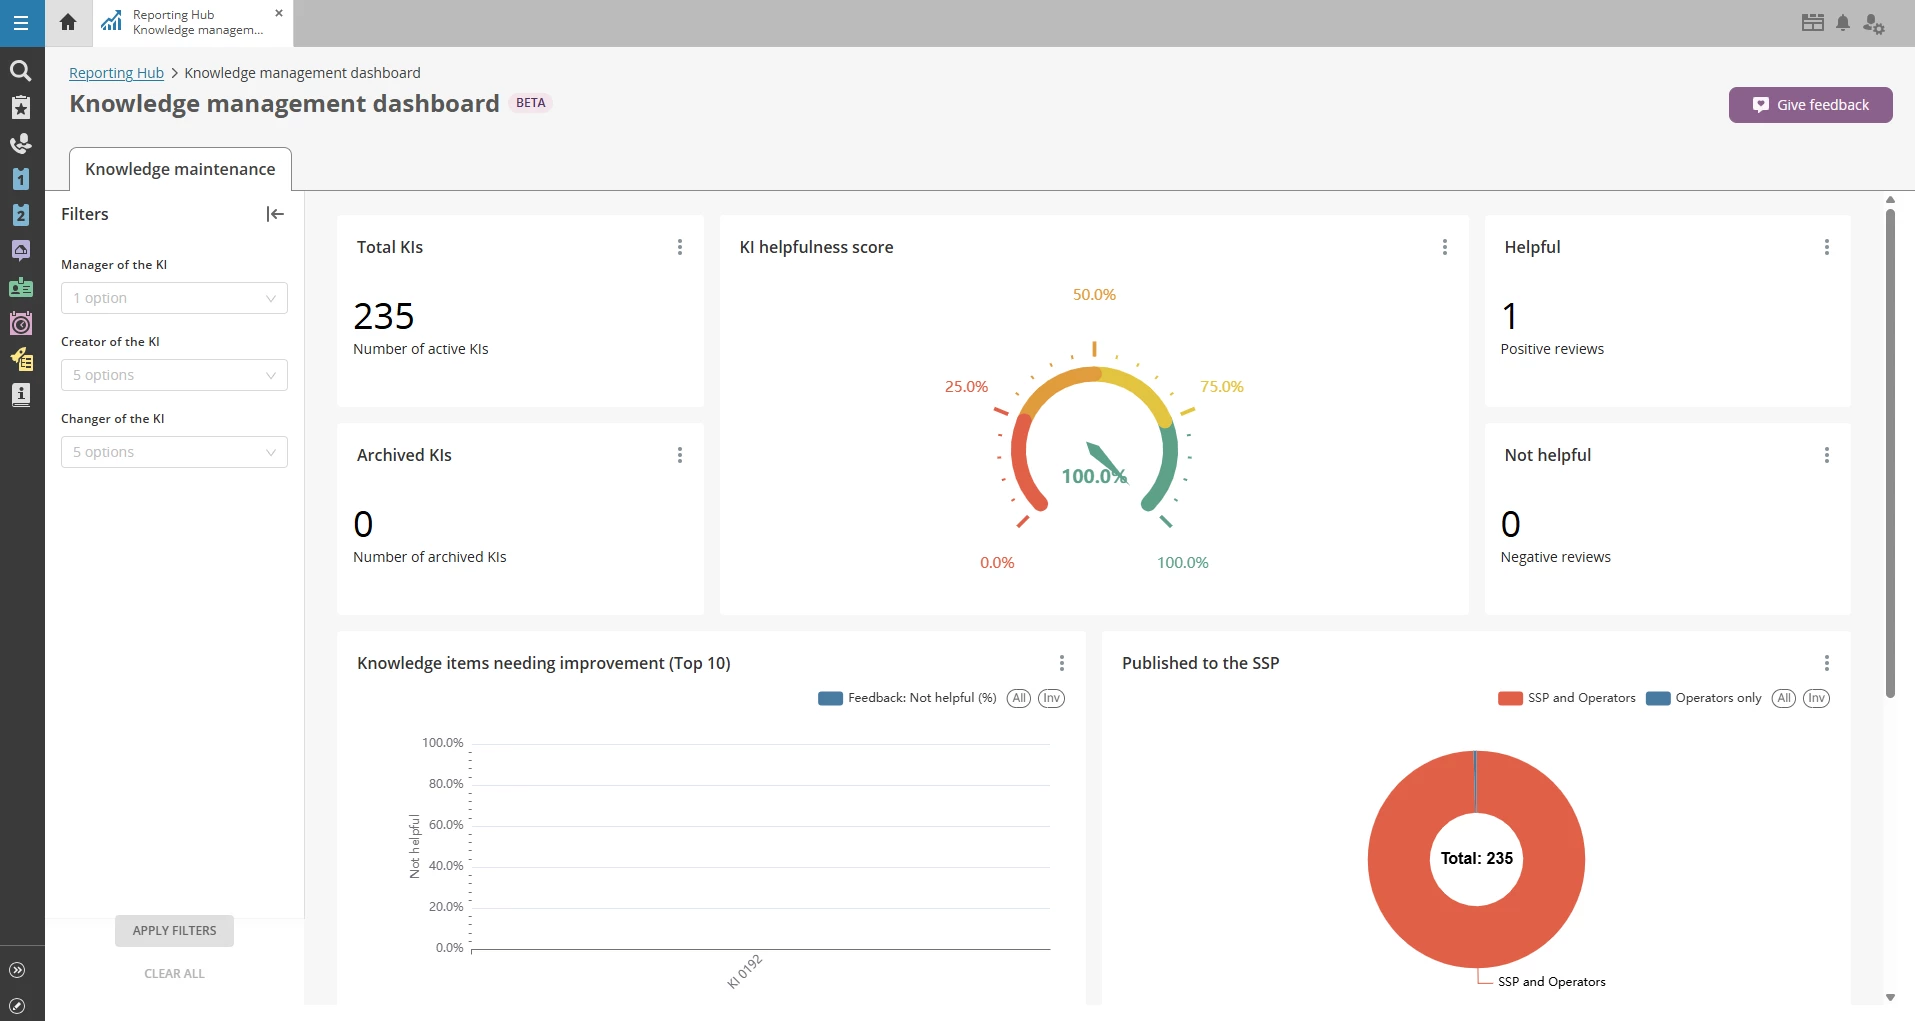Screen dimensions: 1915x1021
Task: Collapse the Filters panel arrow
Action: pos(275,214)
